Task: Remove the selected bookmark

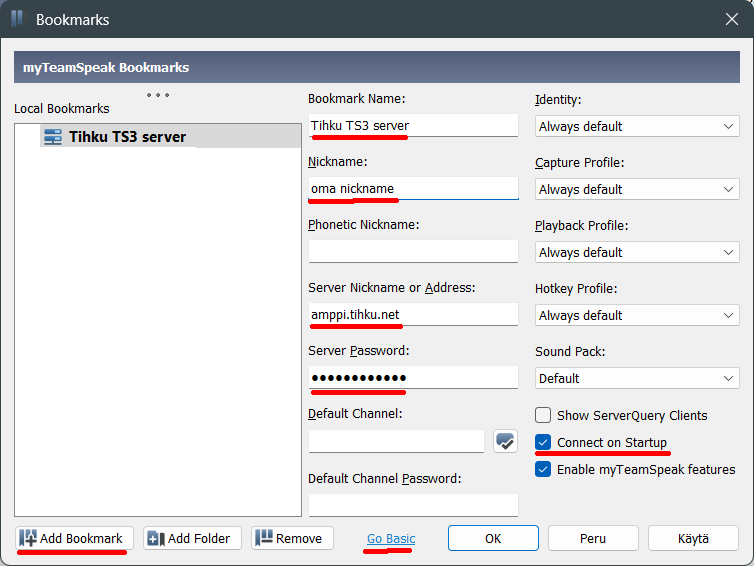Action: [291, 538]
